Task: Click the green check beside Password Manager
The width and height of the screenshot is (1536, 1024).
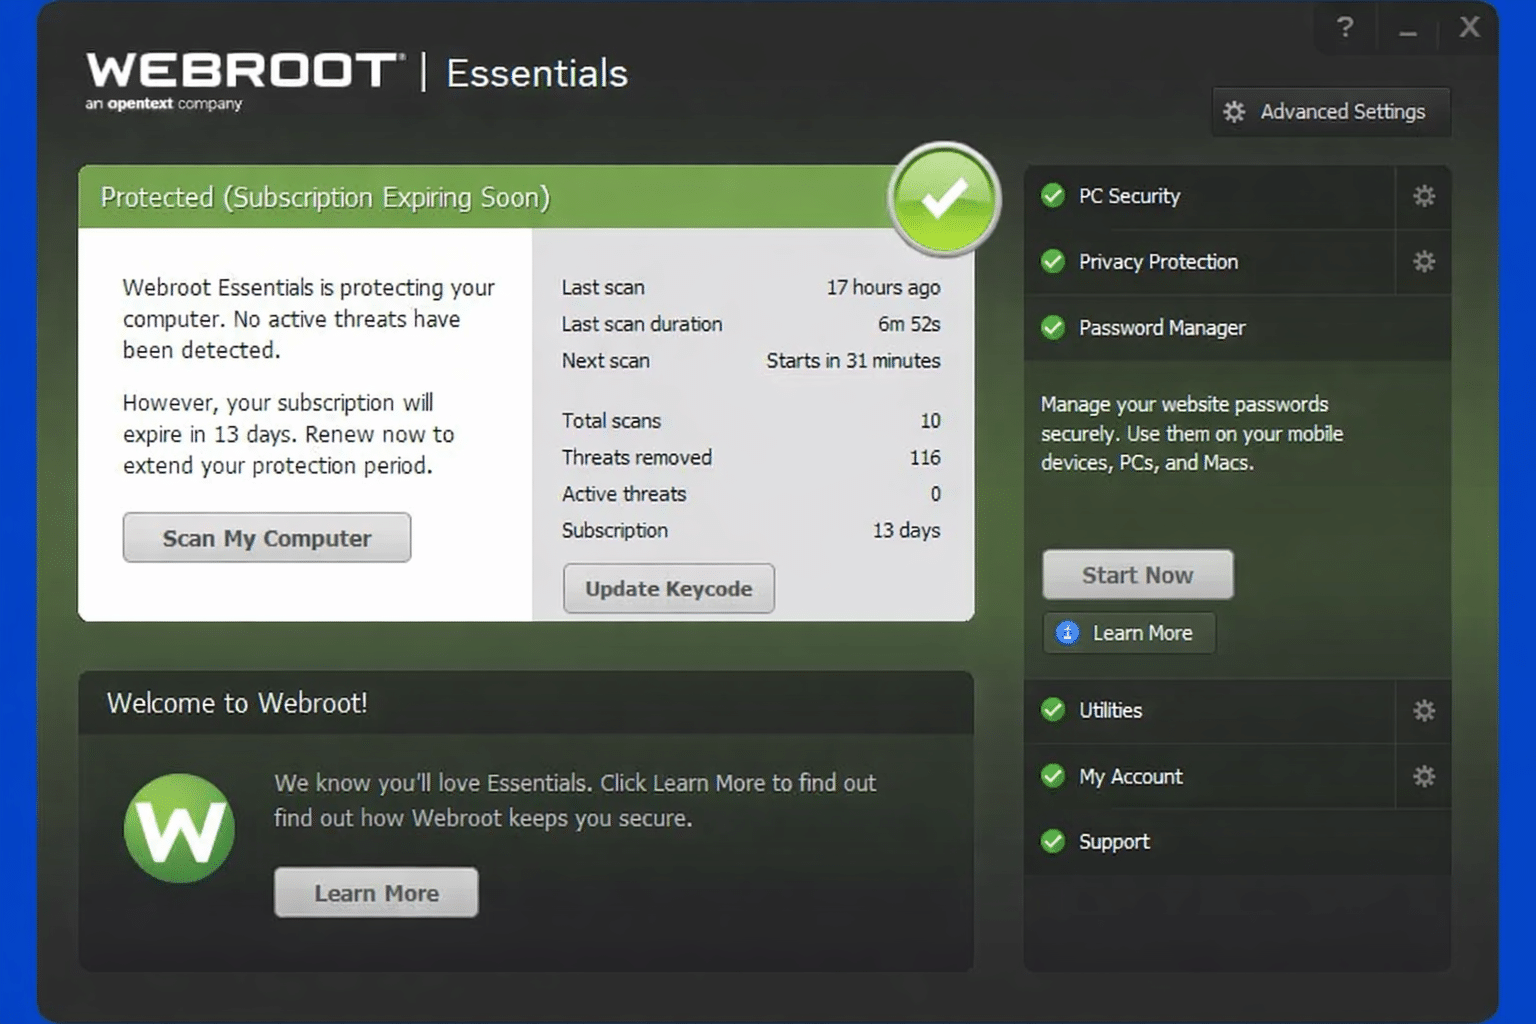Action: tap(1053, 327)
